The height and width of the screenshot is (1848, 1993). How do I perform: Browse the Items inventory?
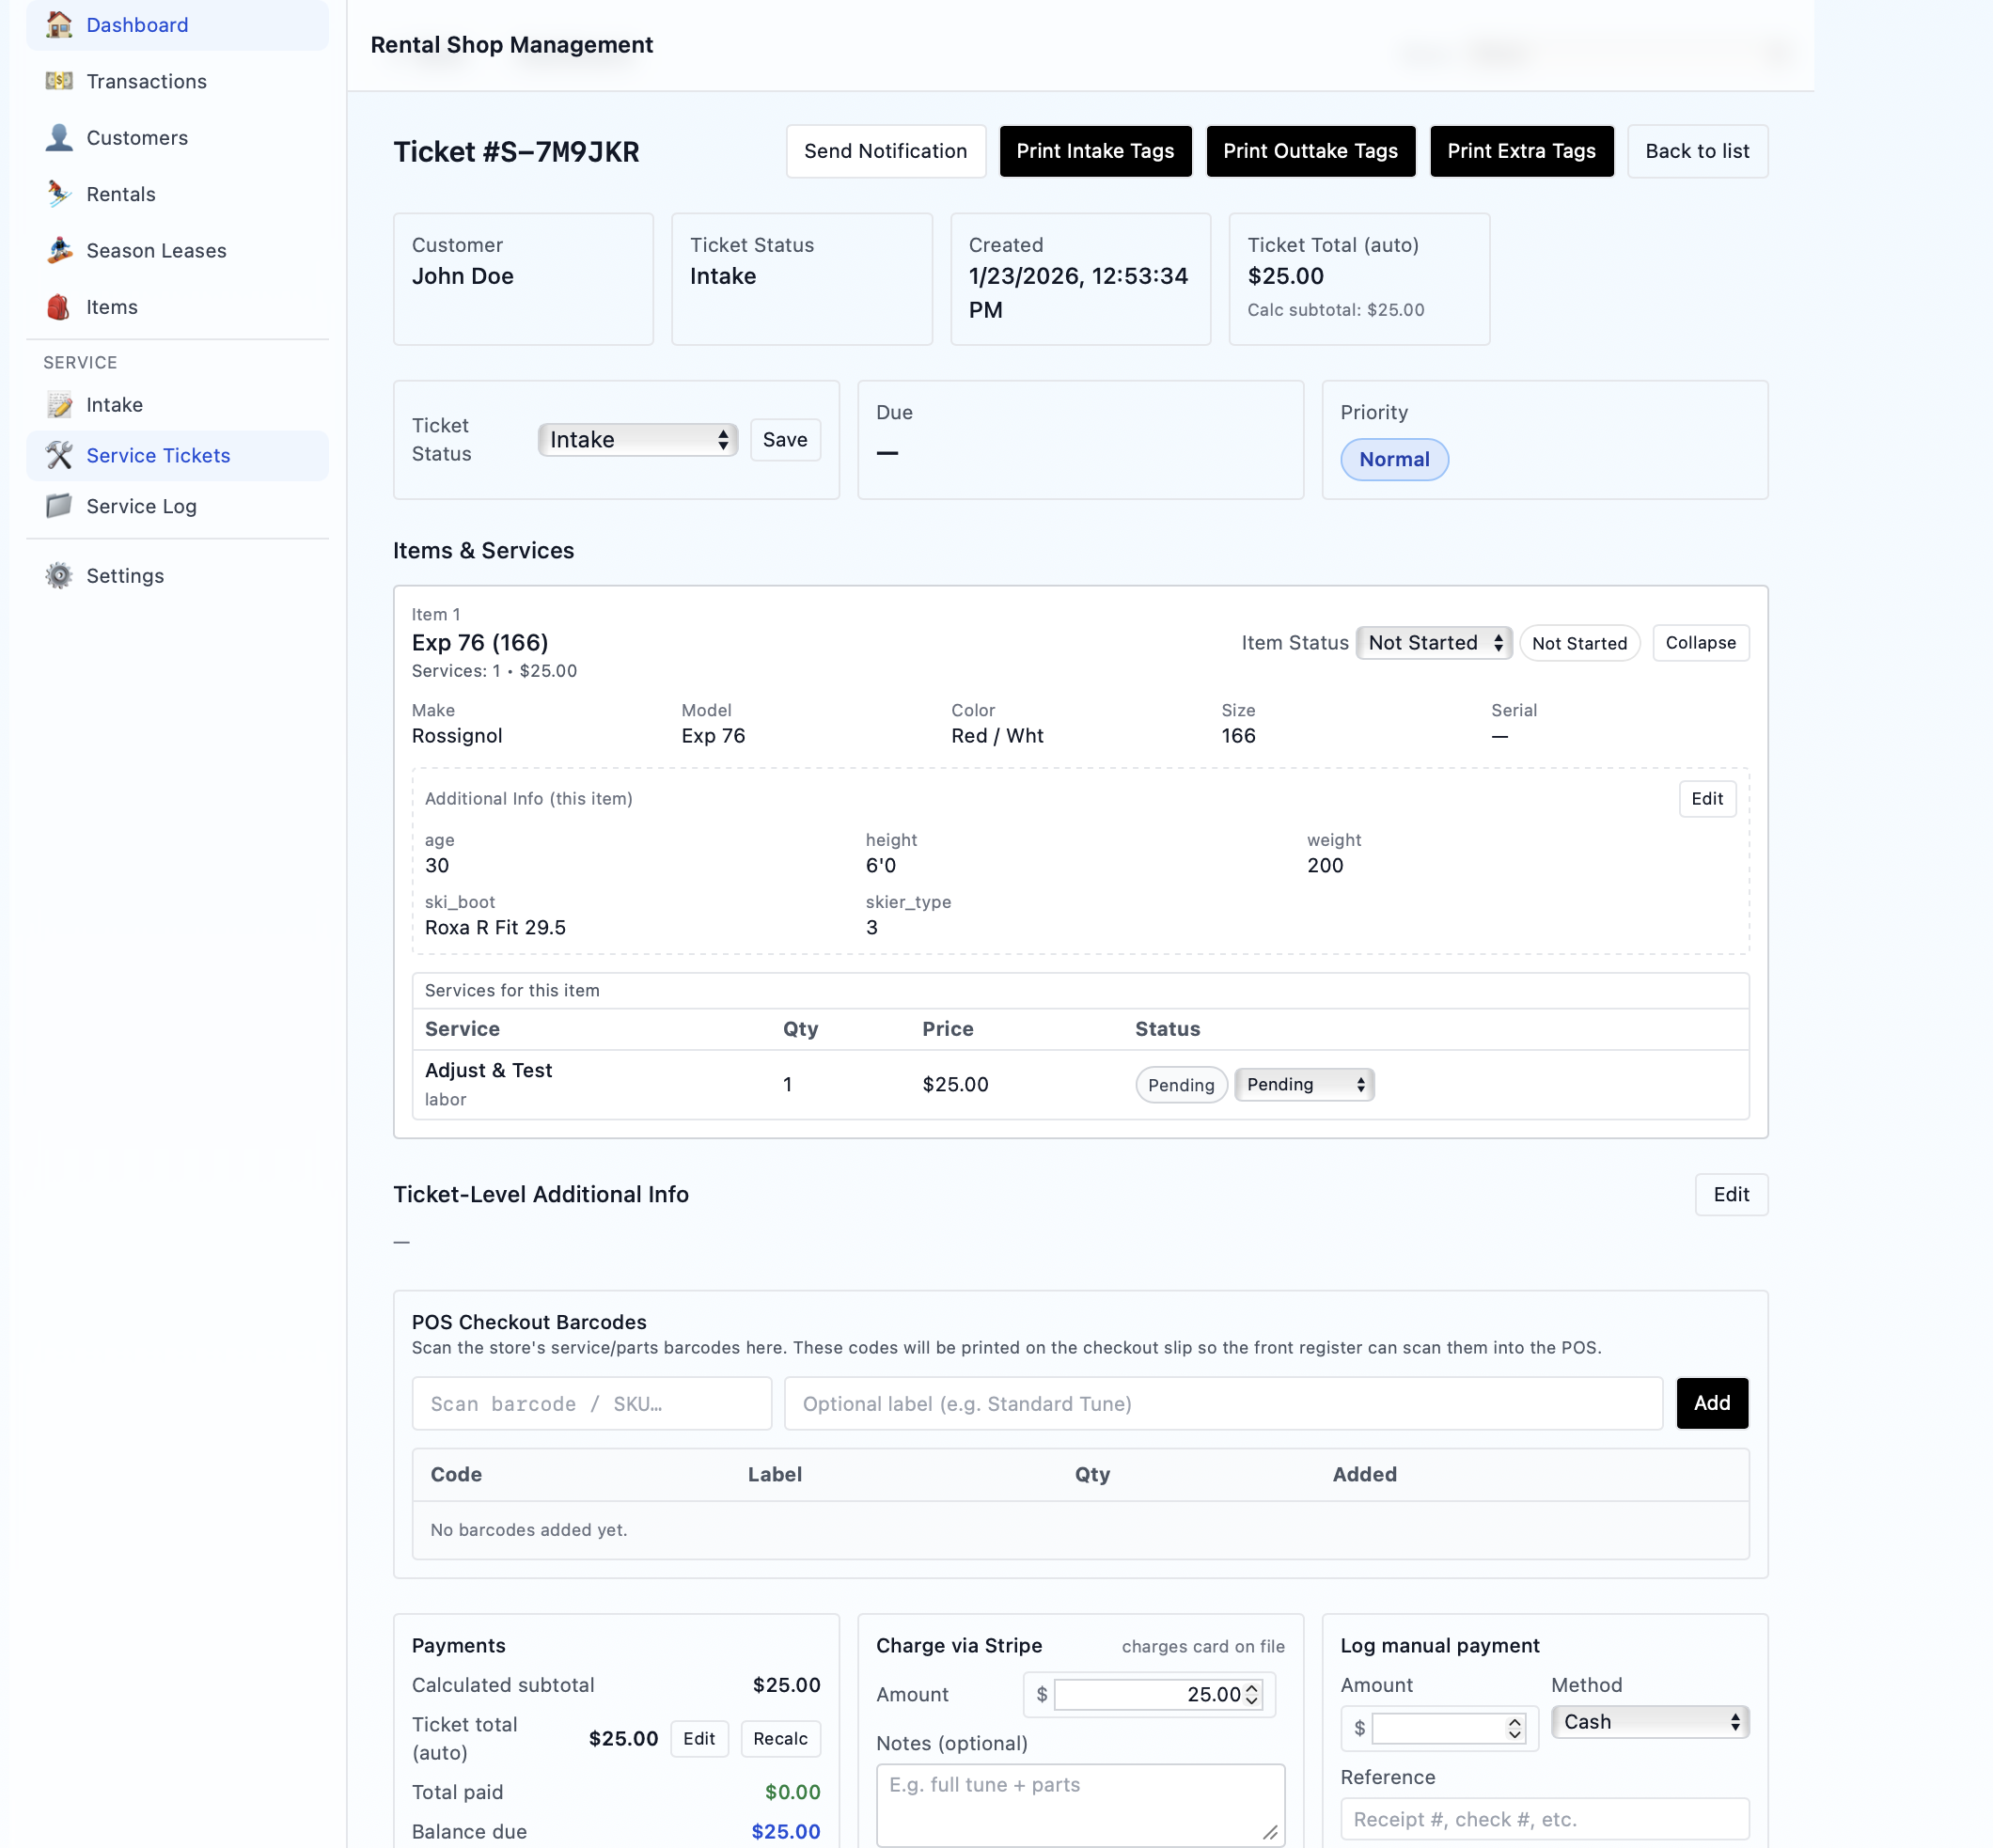coord(111,307)
